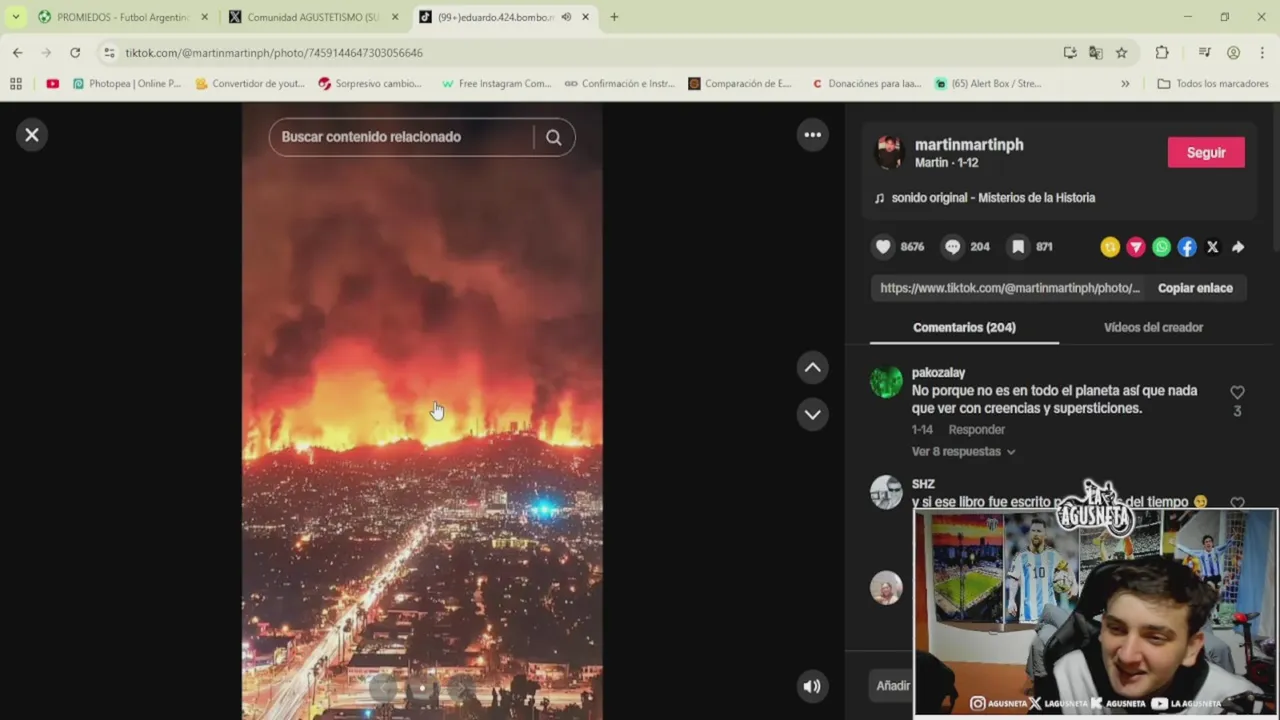Open Todos los marcadores folder

tap(1213, 84)
